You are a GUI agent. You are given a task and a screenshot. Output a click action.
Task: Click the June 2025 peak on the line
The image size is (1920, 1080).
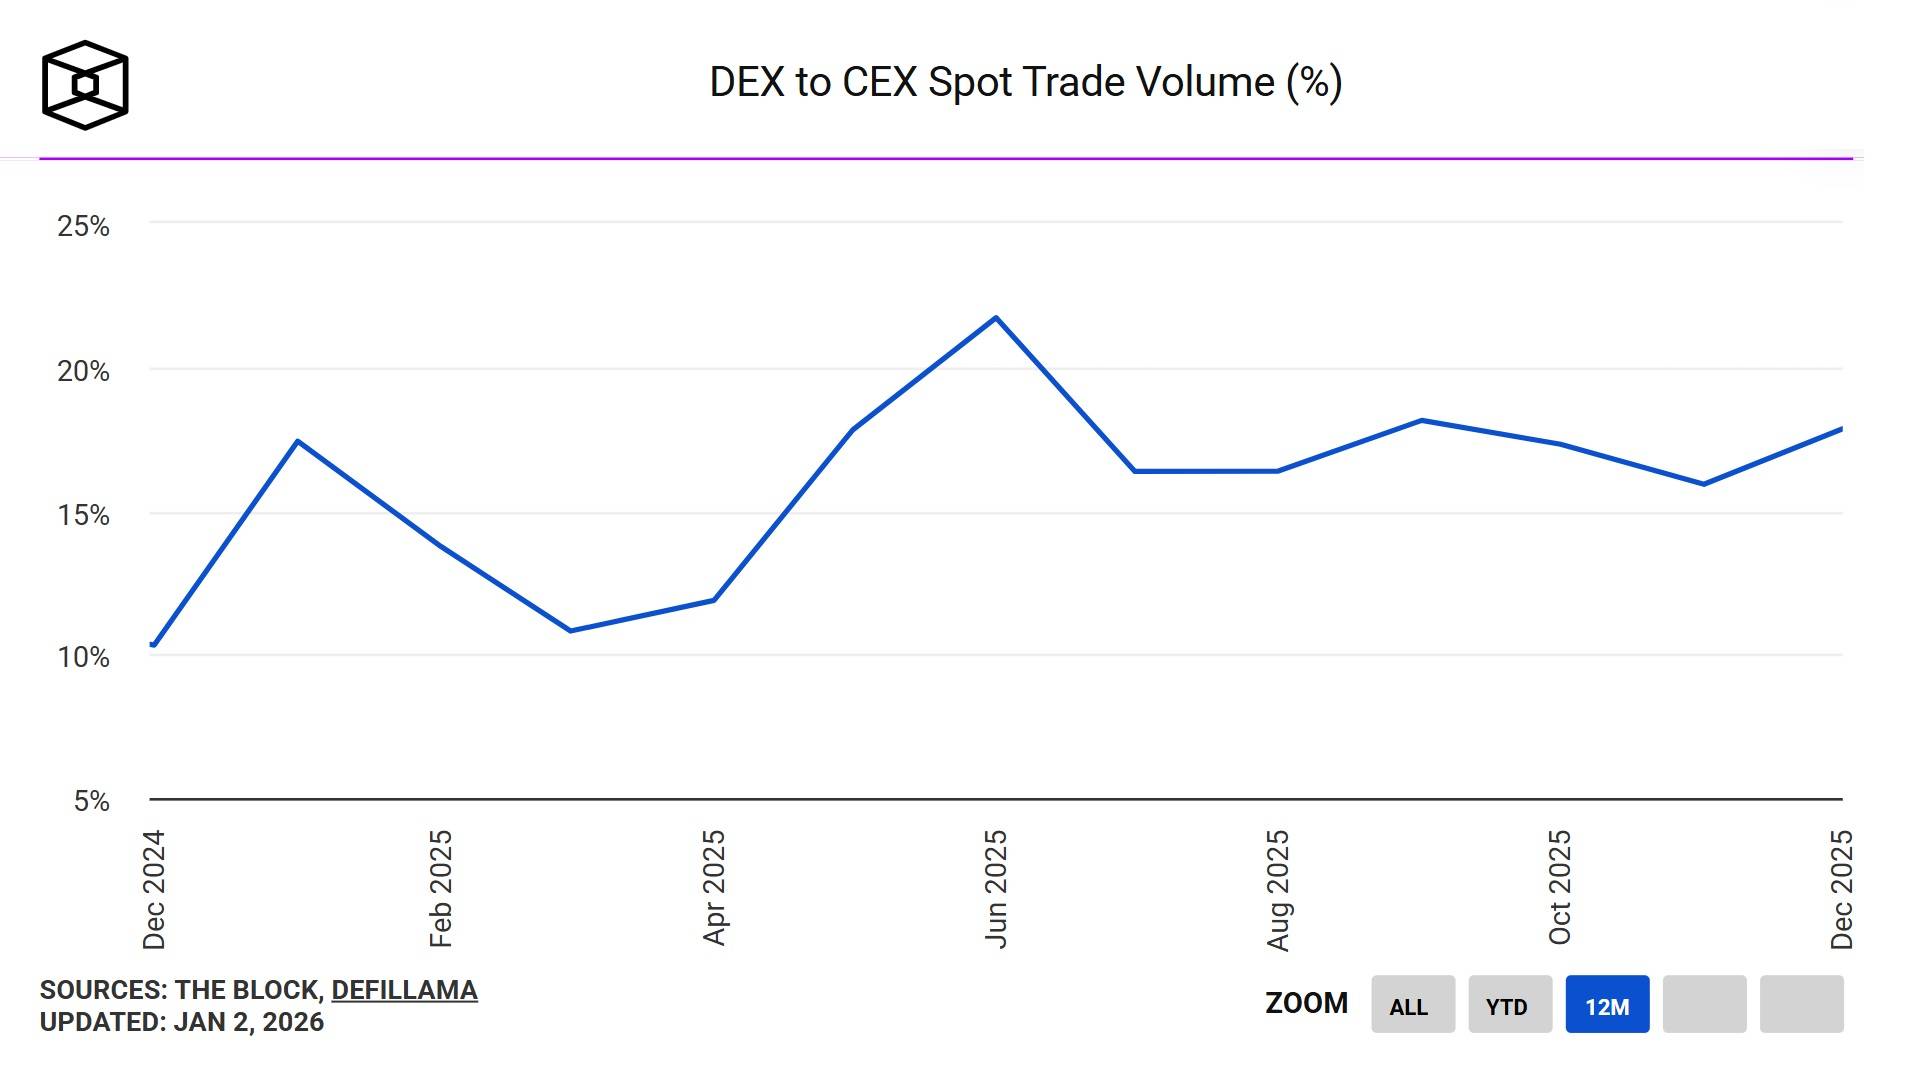coord(996,318)
